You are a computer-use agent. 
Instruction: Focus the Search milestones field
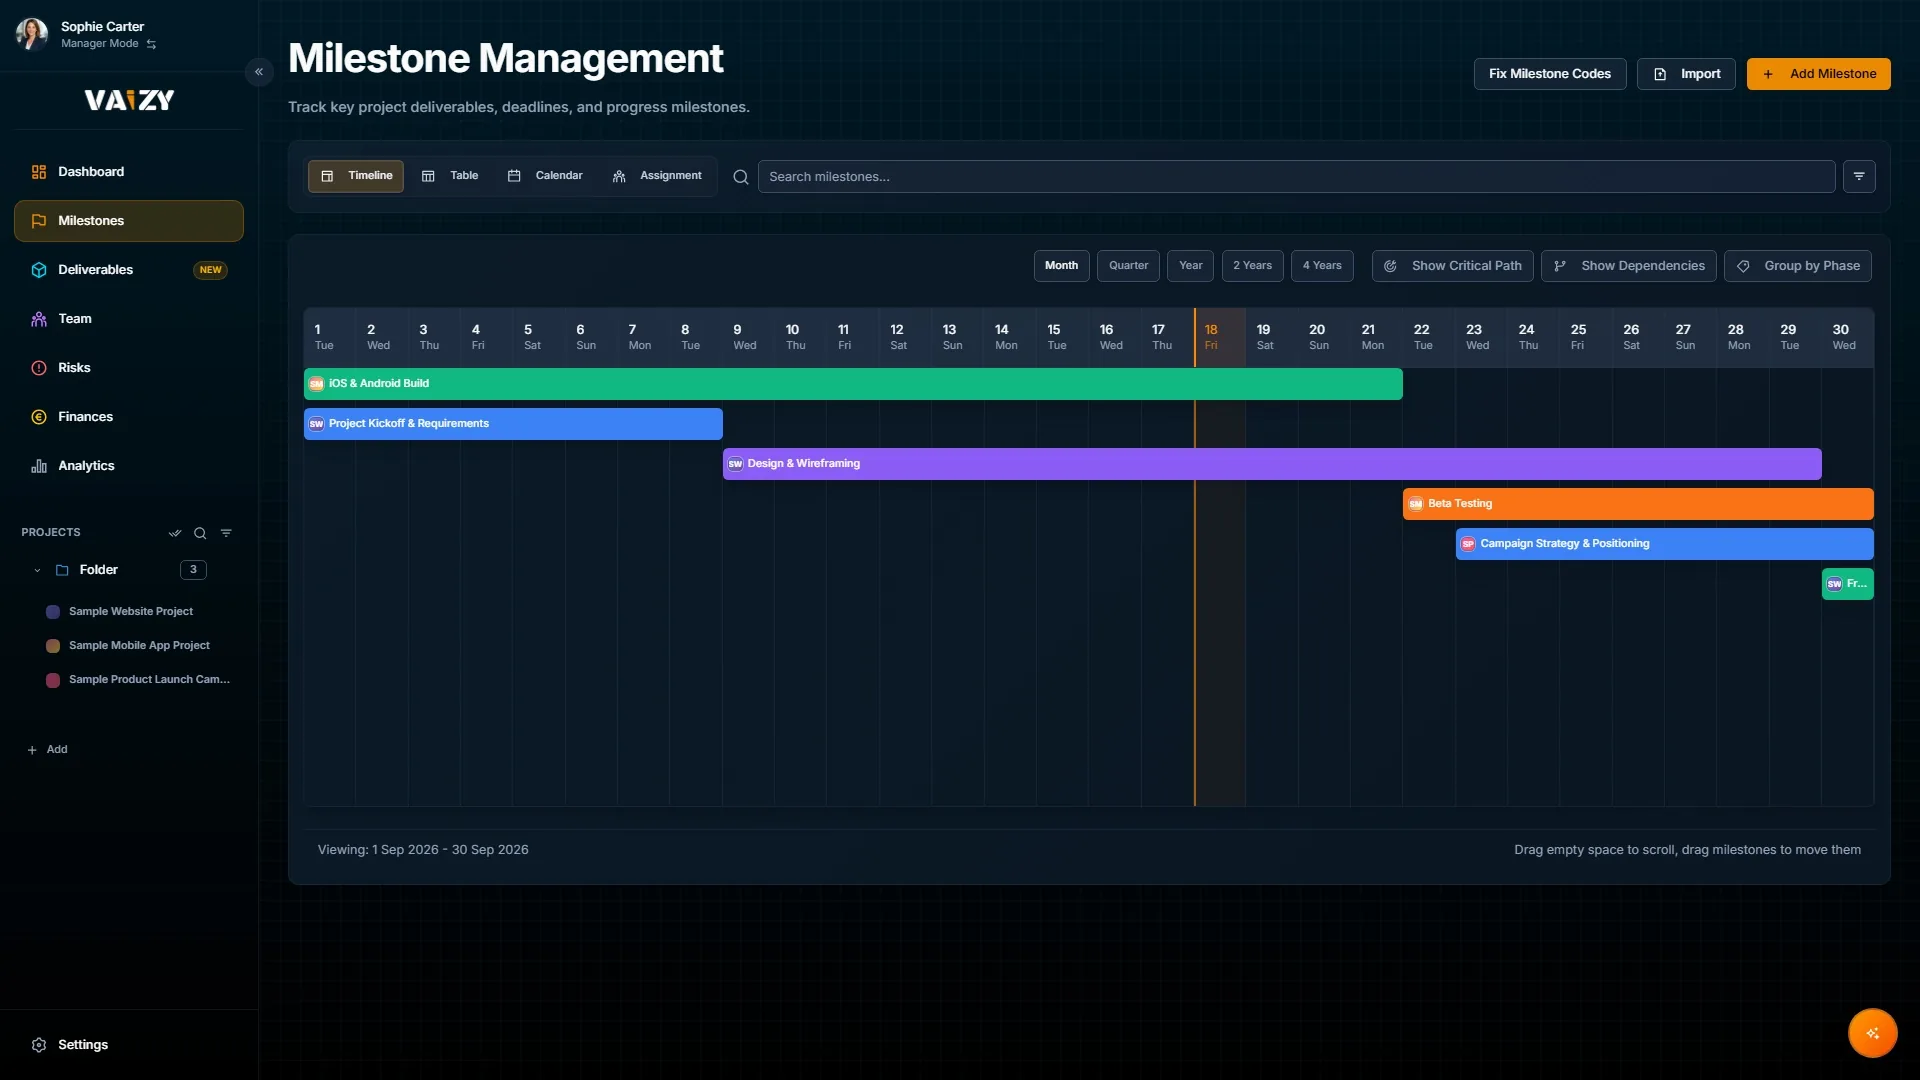pyautogui.click(x=1296, y=177)
